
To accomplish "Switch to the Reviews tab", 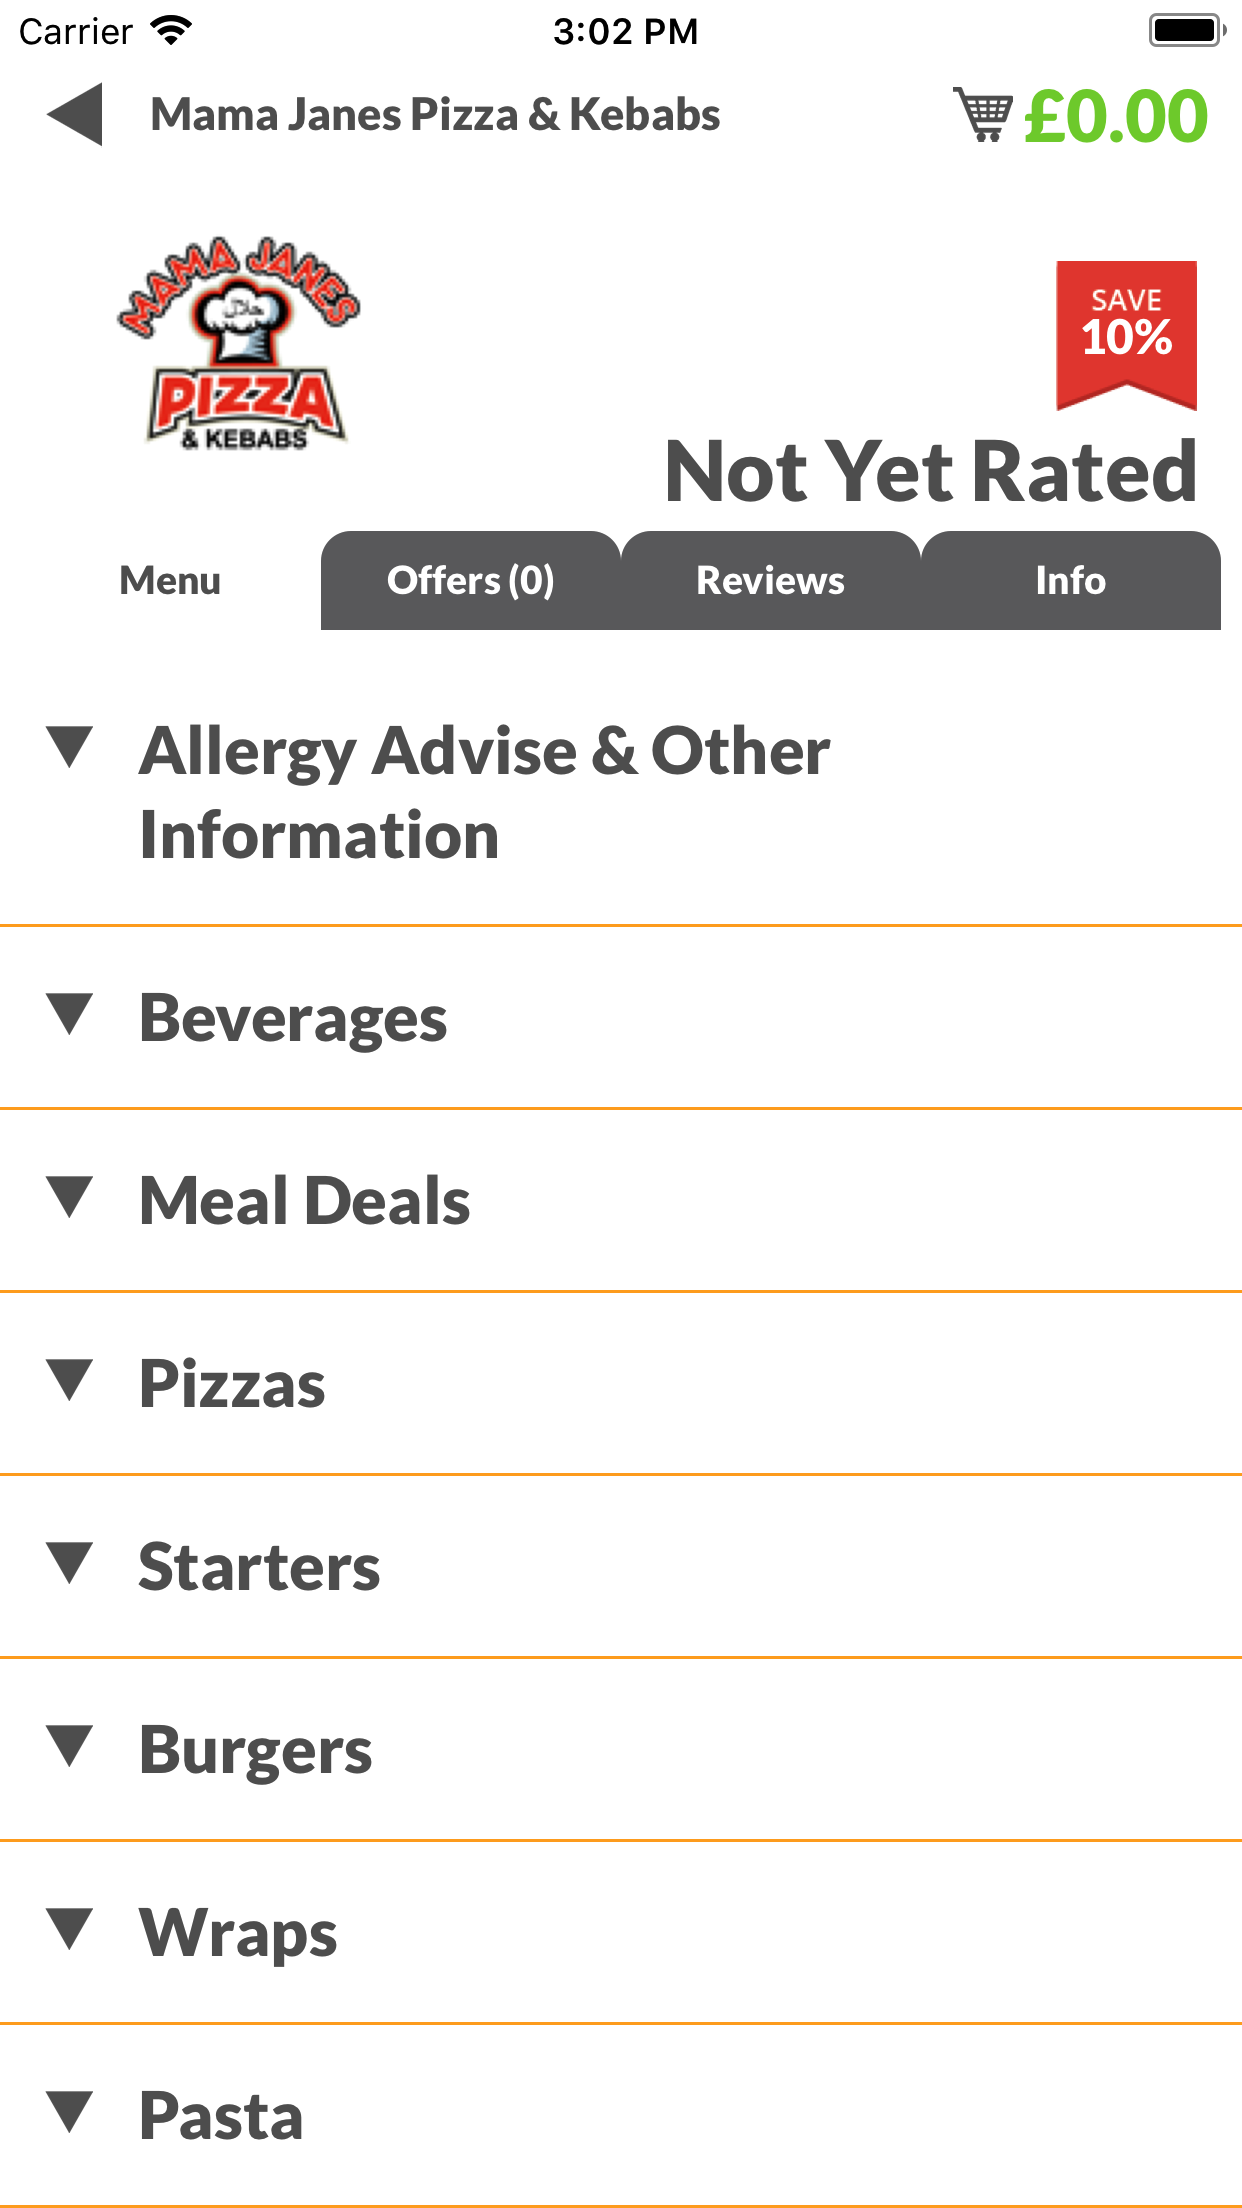I will click(770, 581).
